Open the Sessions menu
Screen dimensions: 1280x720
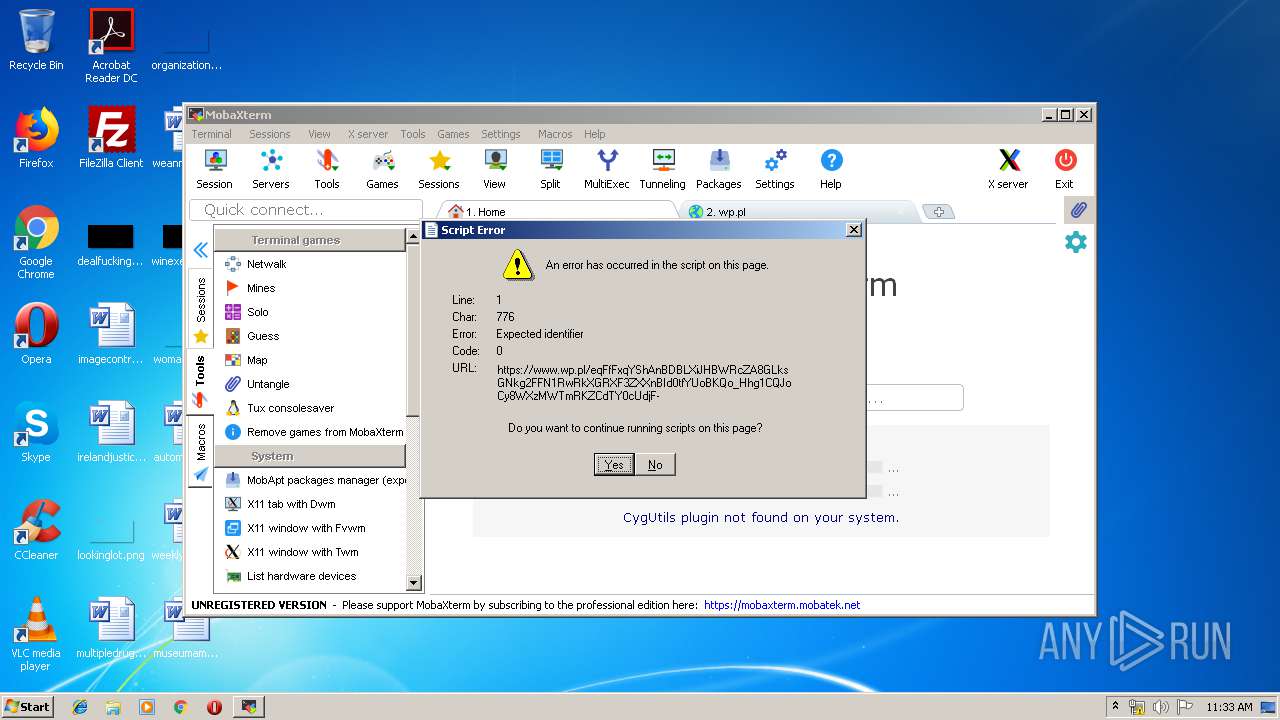270,134
